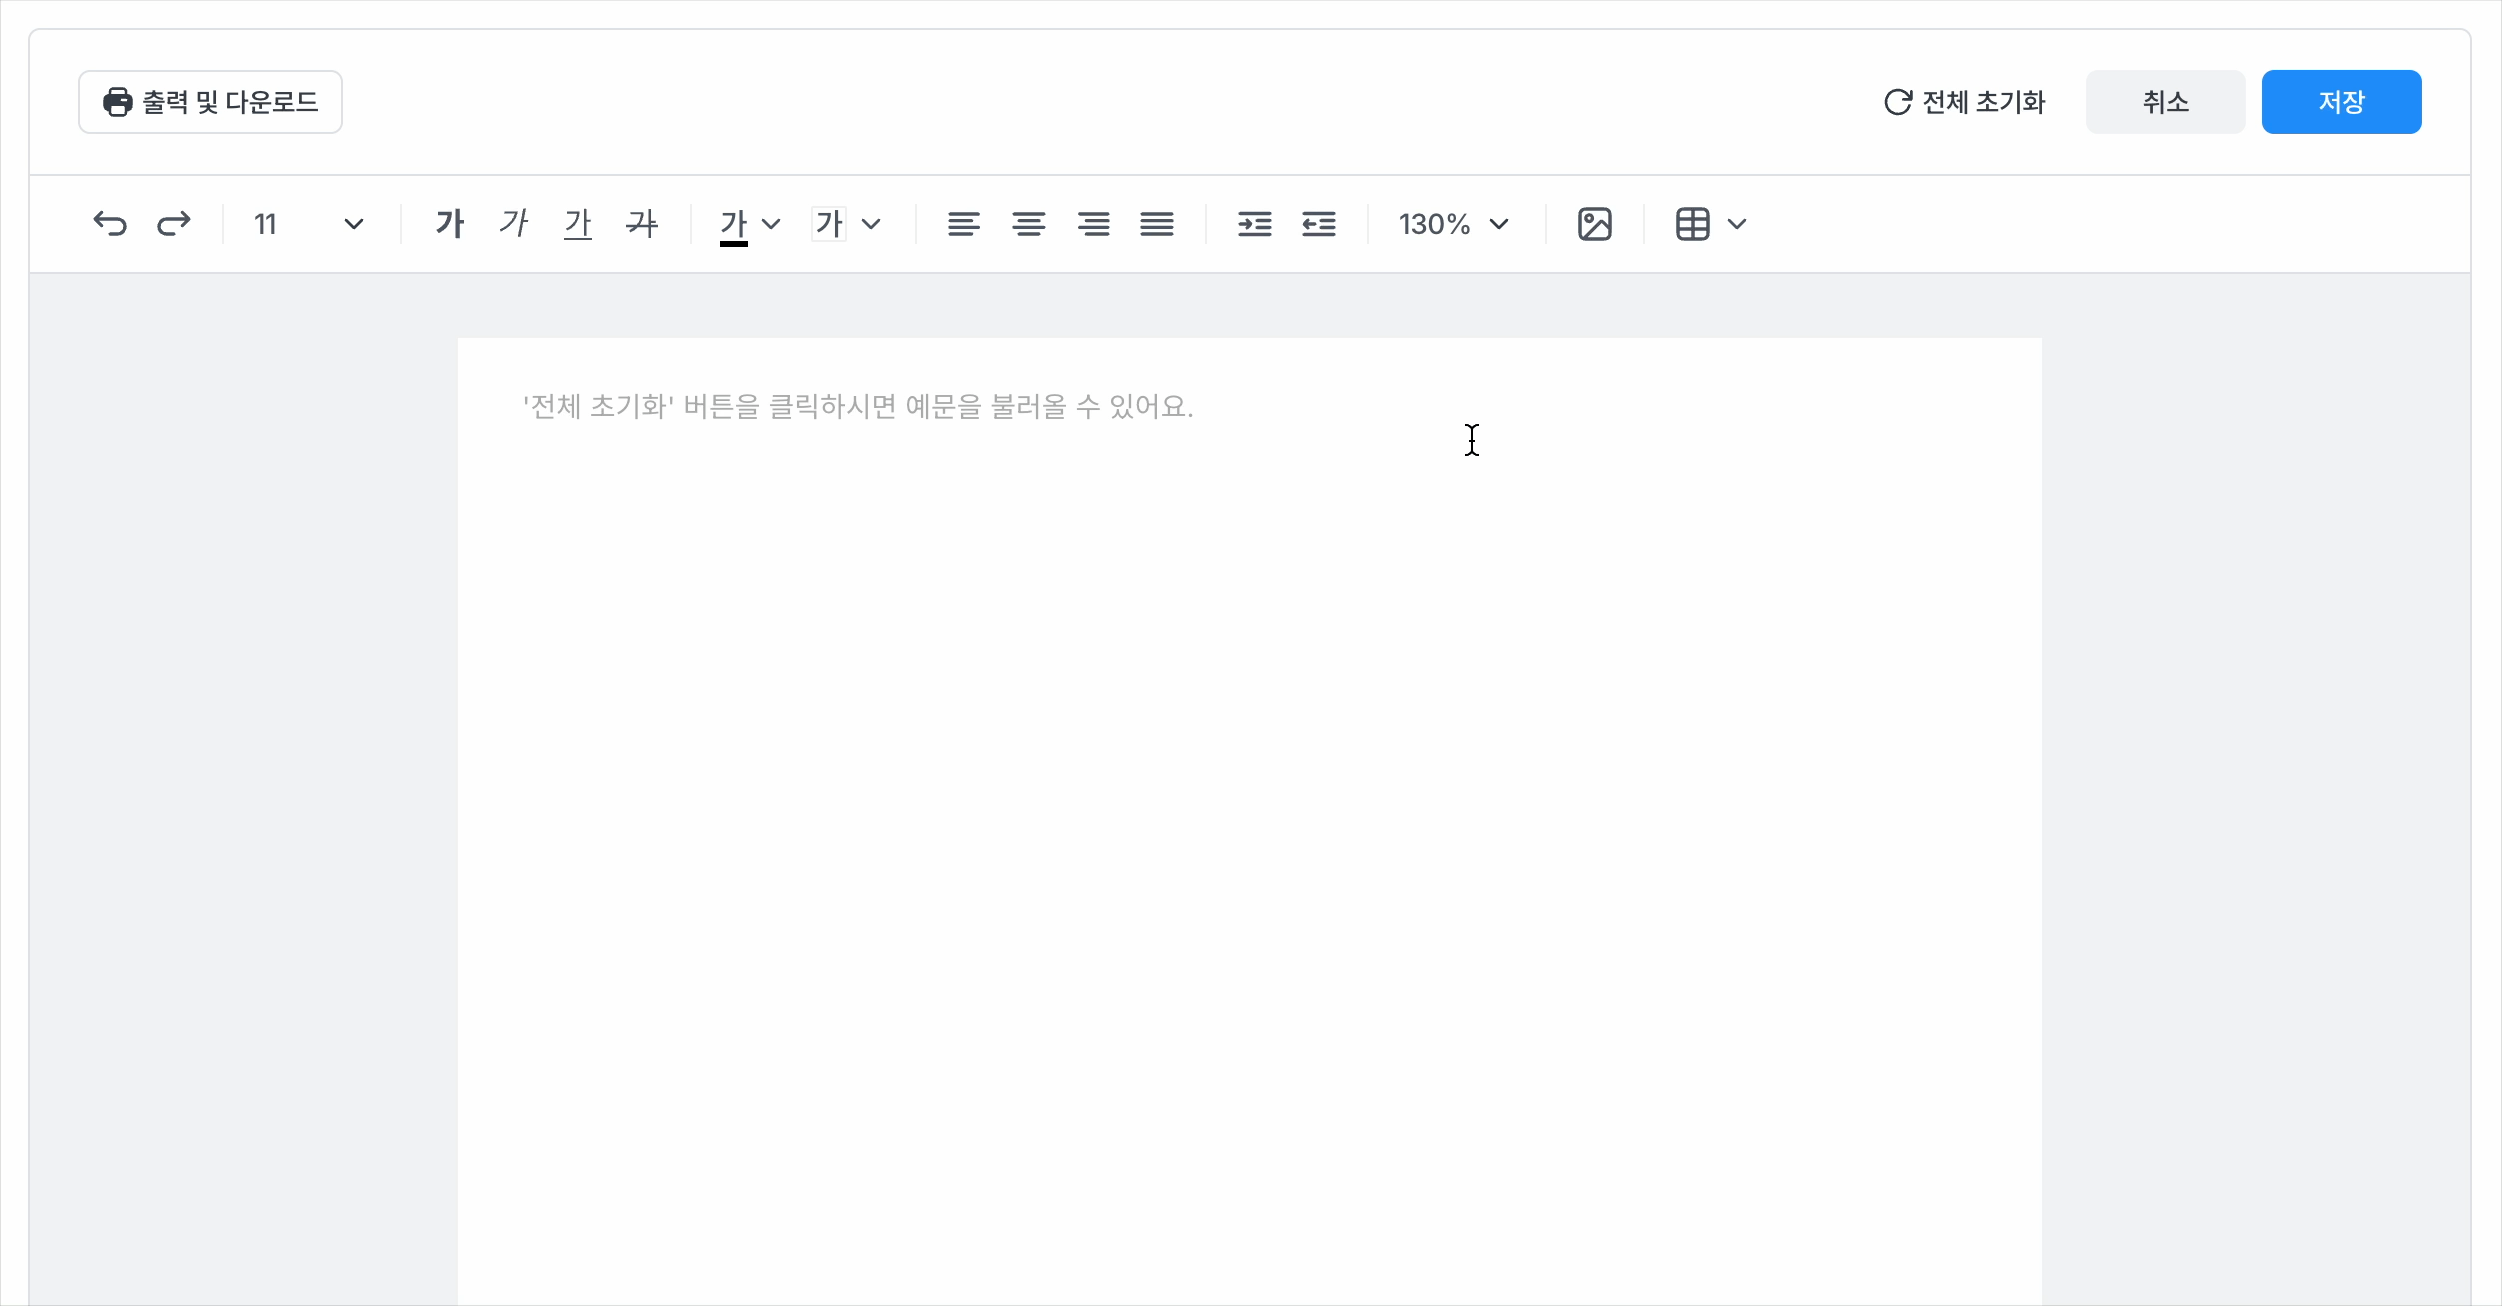Toggle bold 가 formatting
Screen dimensions: 2502x1306
pyautogui.click(x=450, y=223)
